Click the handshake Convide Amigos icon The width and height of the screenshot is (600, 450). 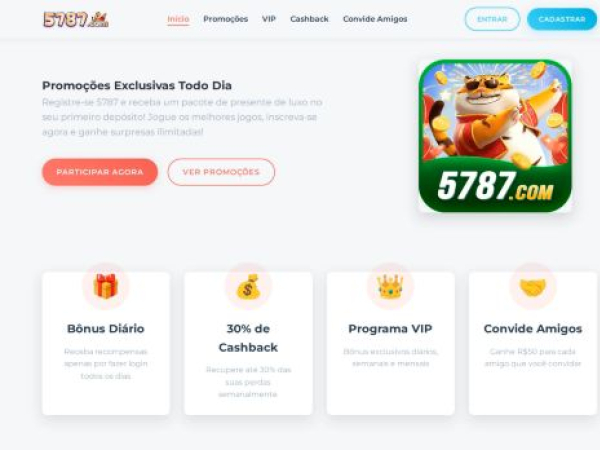coord(533,287)
